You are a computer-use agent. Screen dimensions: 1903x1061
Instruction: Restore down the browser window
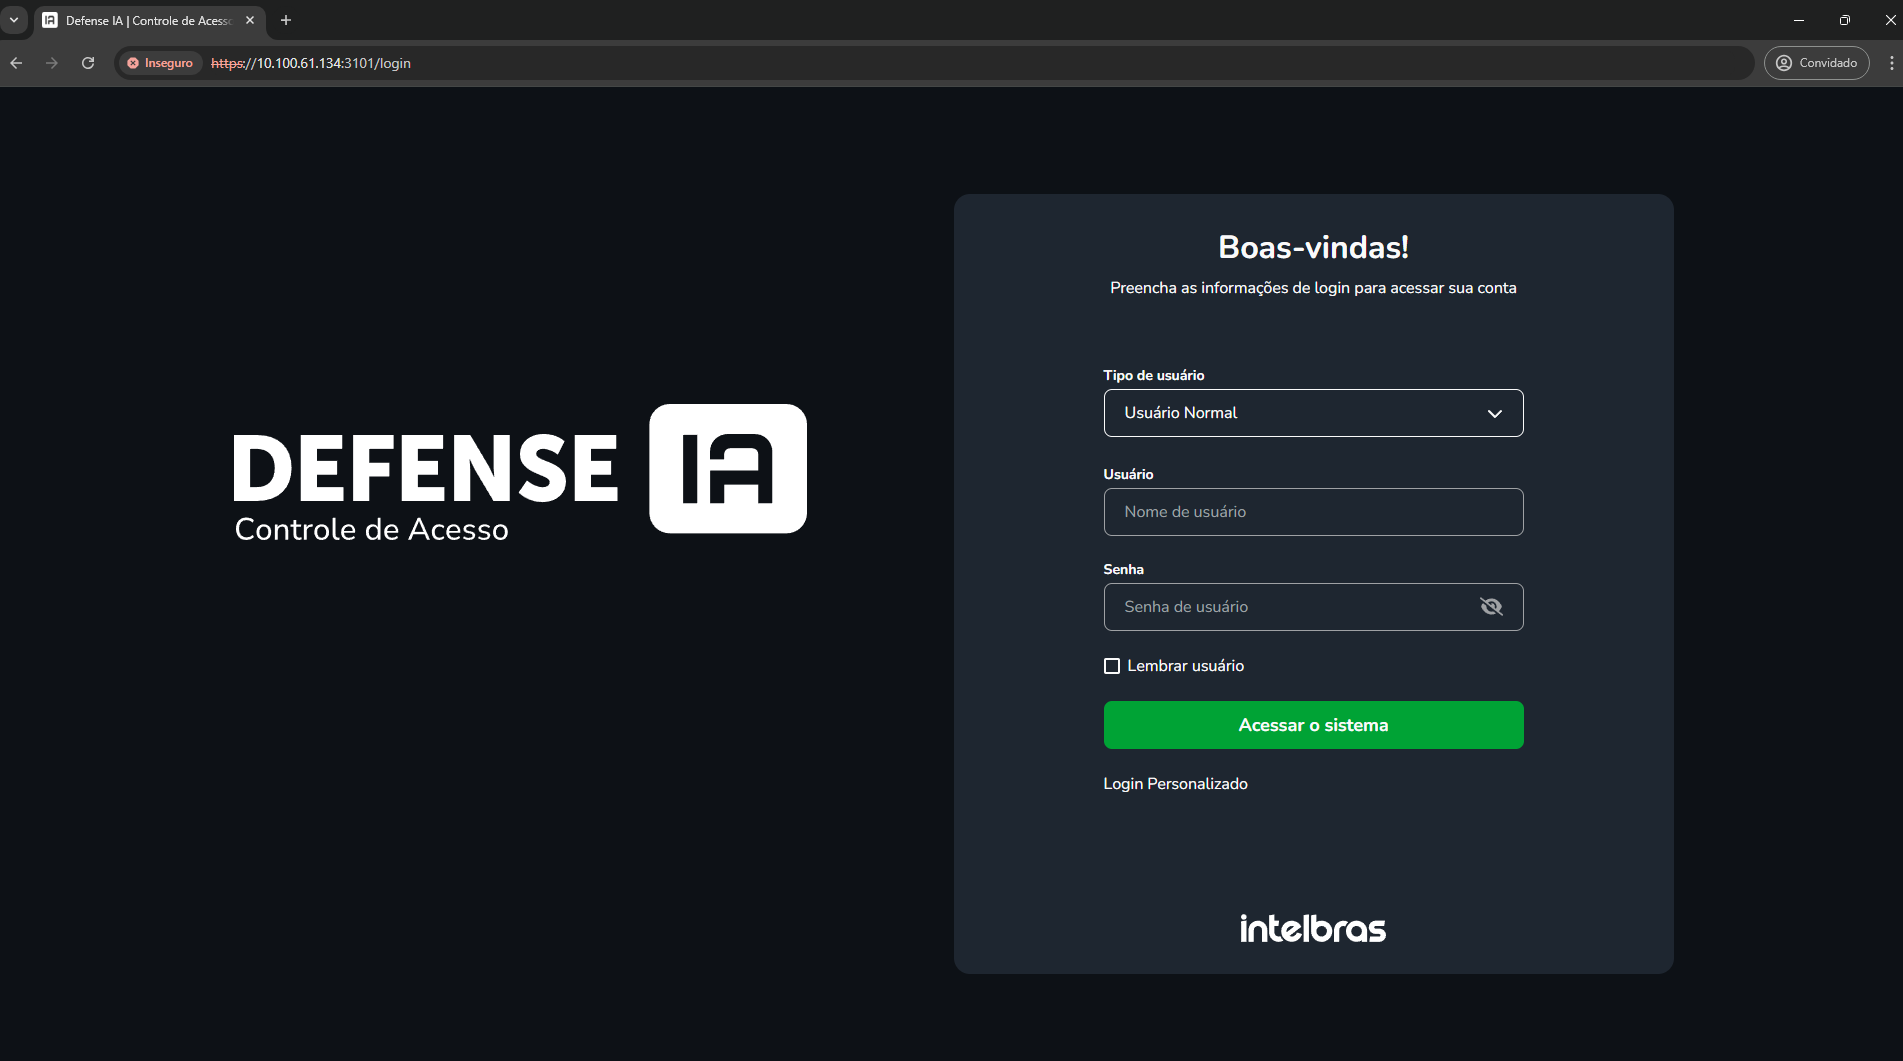click(x=1845, y=20)
